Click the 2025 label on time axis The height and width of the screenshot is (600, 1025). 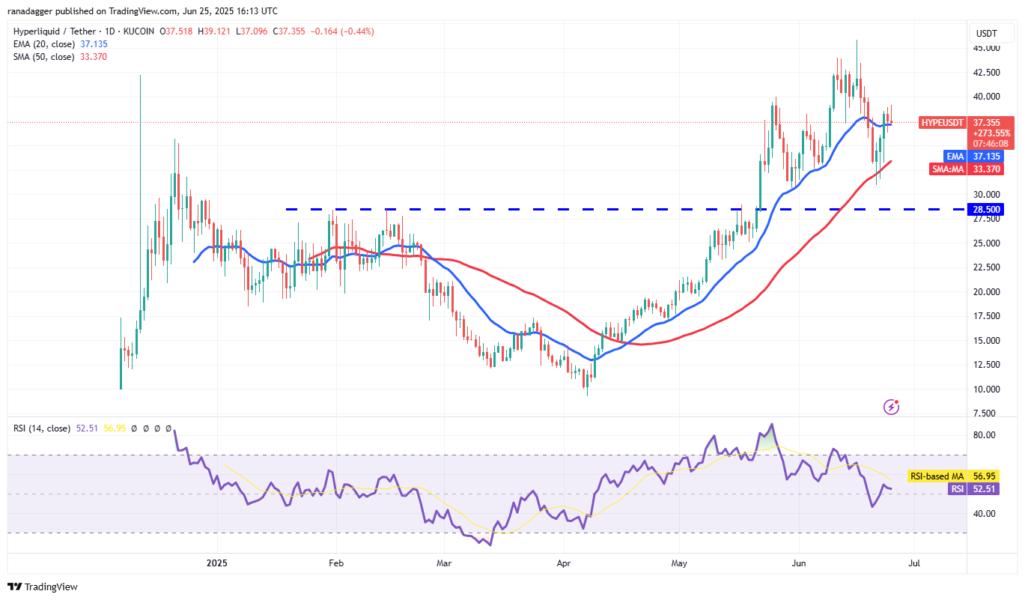coord(216,563)
